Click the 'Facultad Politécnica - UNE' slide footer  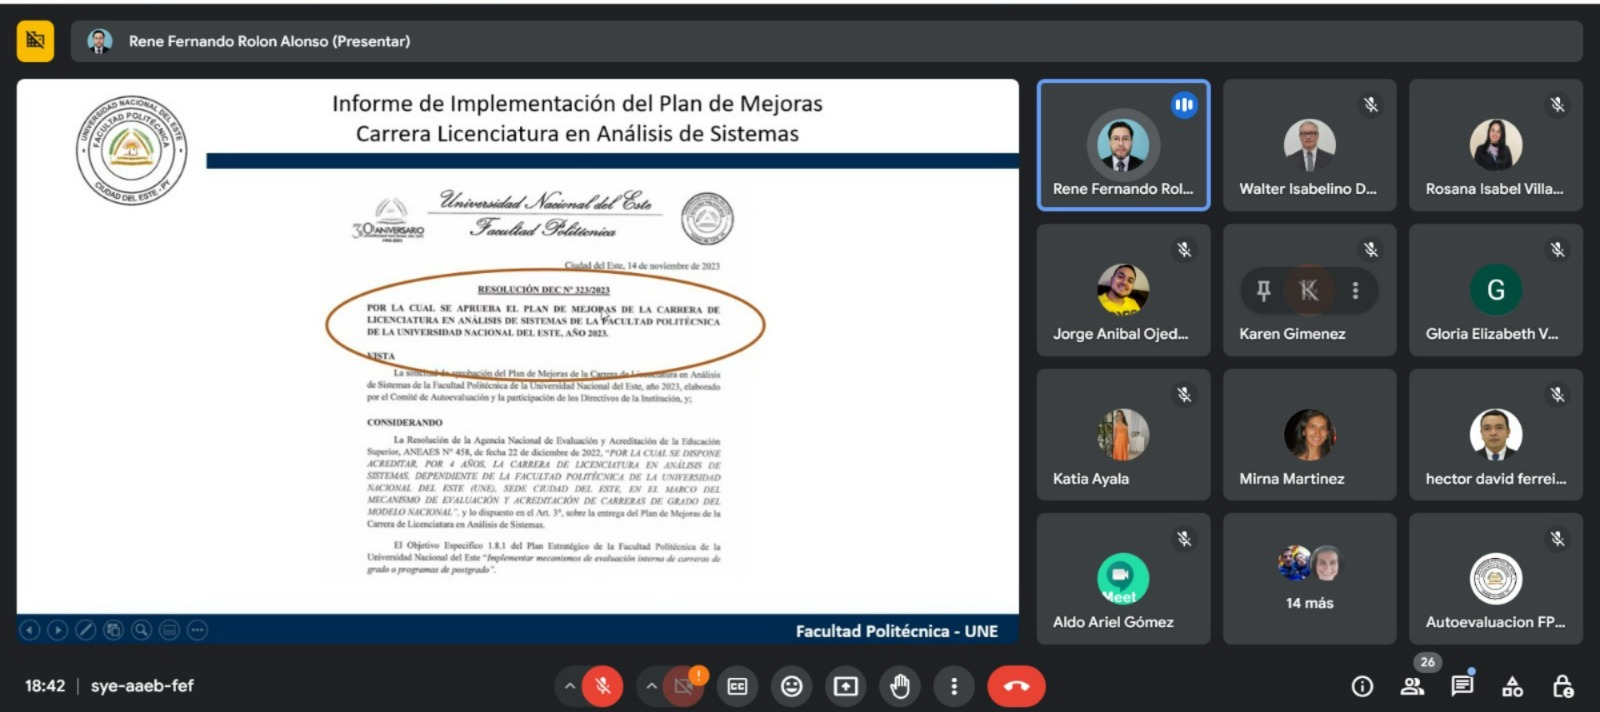(897, 631)
